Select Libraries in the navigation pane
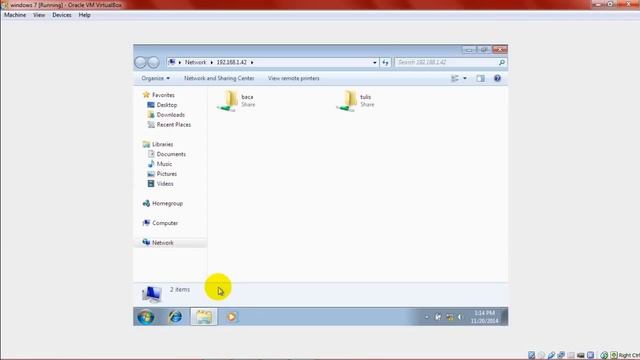640x360 pixels. pyautogui.click(x=158, y=144)
